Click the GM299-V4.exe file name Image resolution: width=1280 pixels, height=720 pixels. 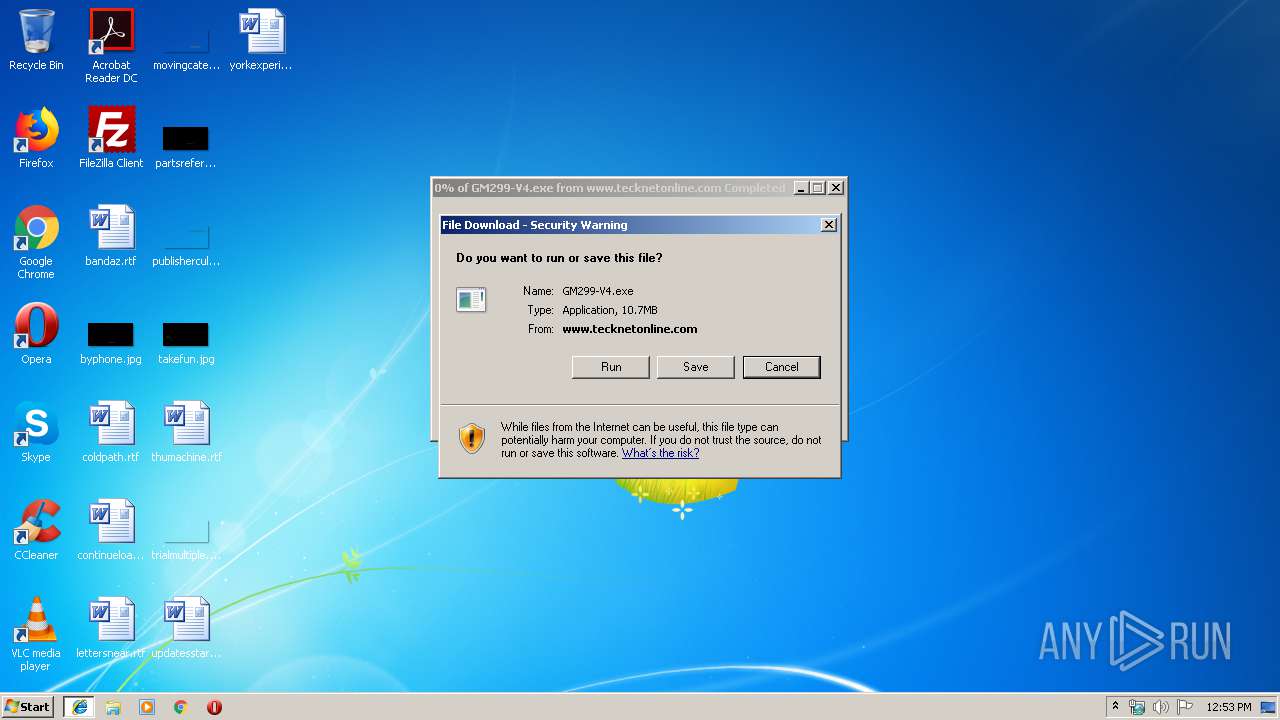(x=598, y=291)
